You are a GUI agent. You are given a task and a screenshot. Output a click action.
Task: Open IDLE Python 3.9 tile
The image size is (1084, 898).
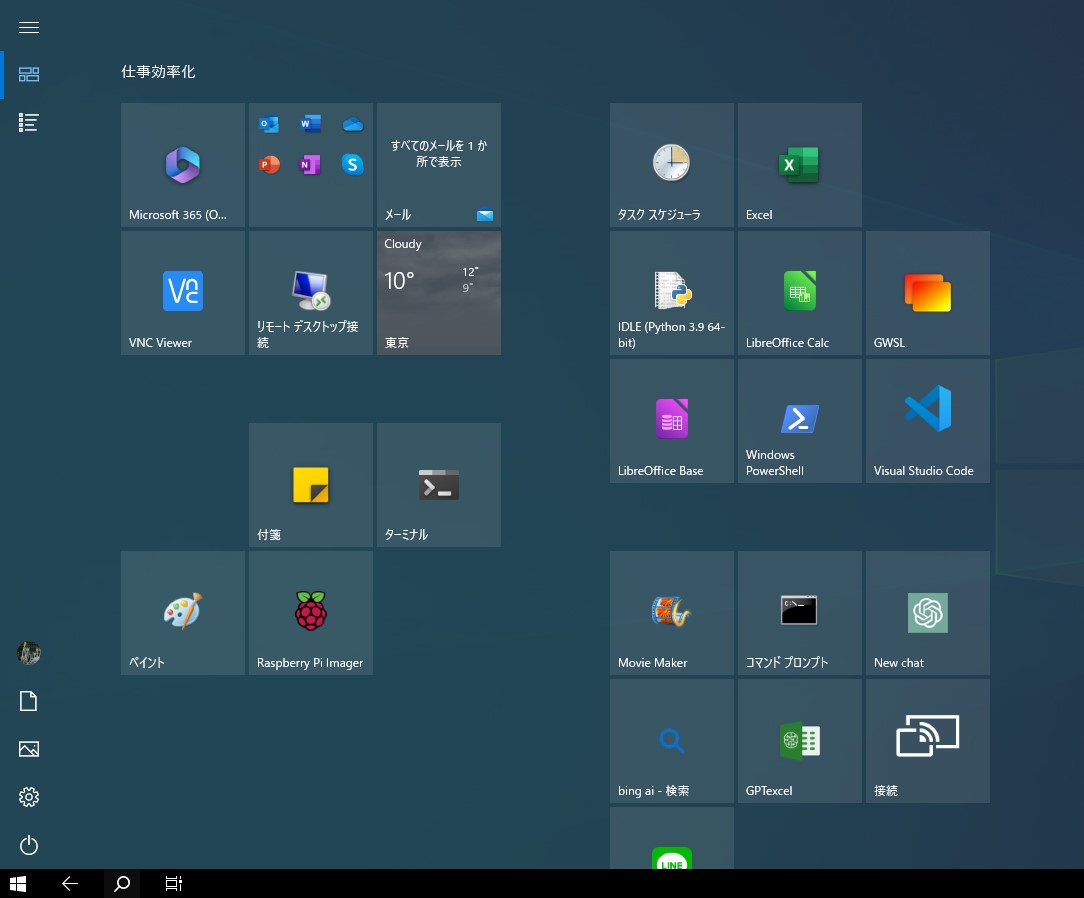pyautogui.click(x=671, y=293)
